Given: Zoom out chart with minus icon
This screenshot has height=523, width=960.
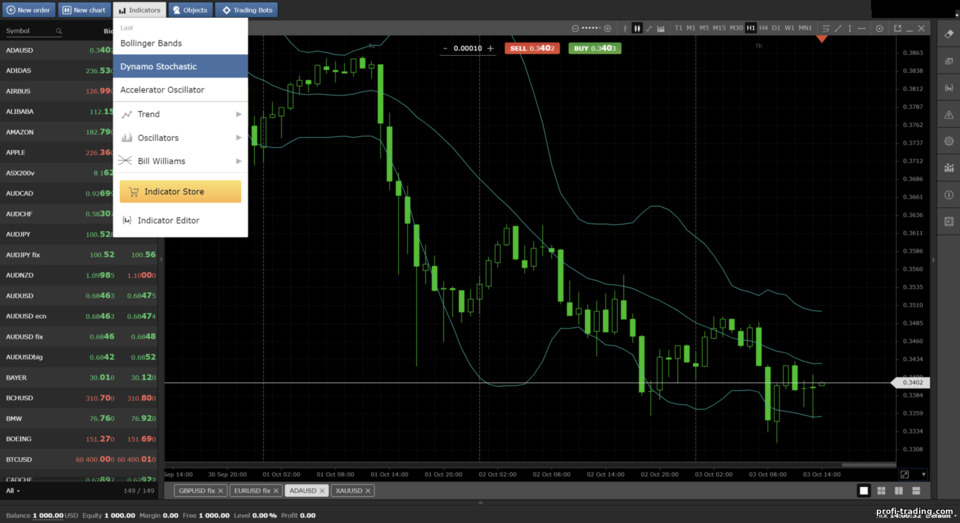Looking at the screenshot, I should [575, 28].
